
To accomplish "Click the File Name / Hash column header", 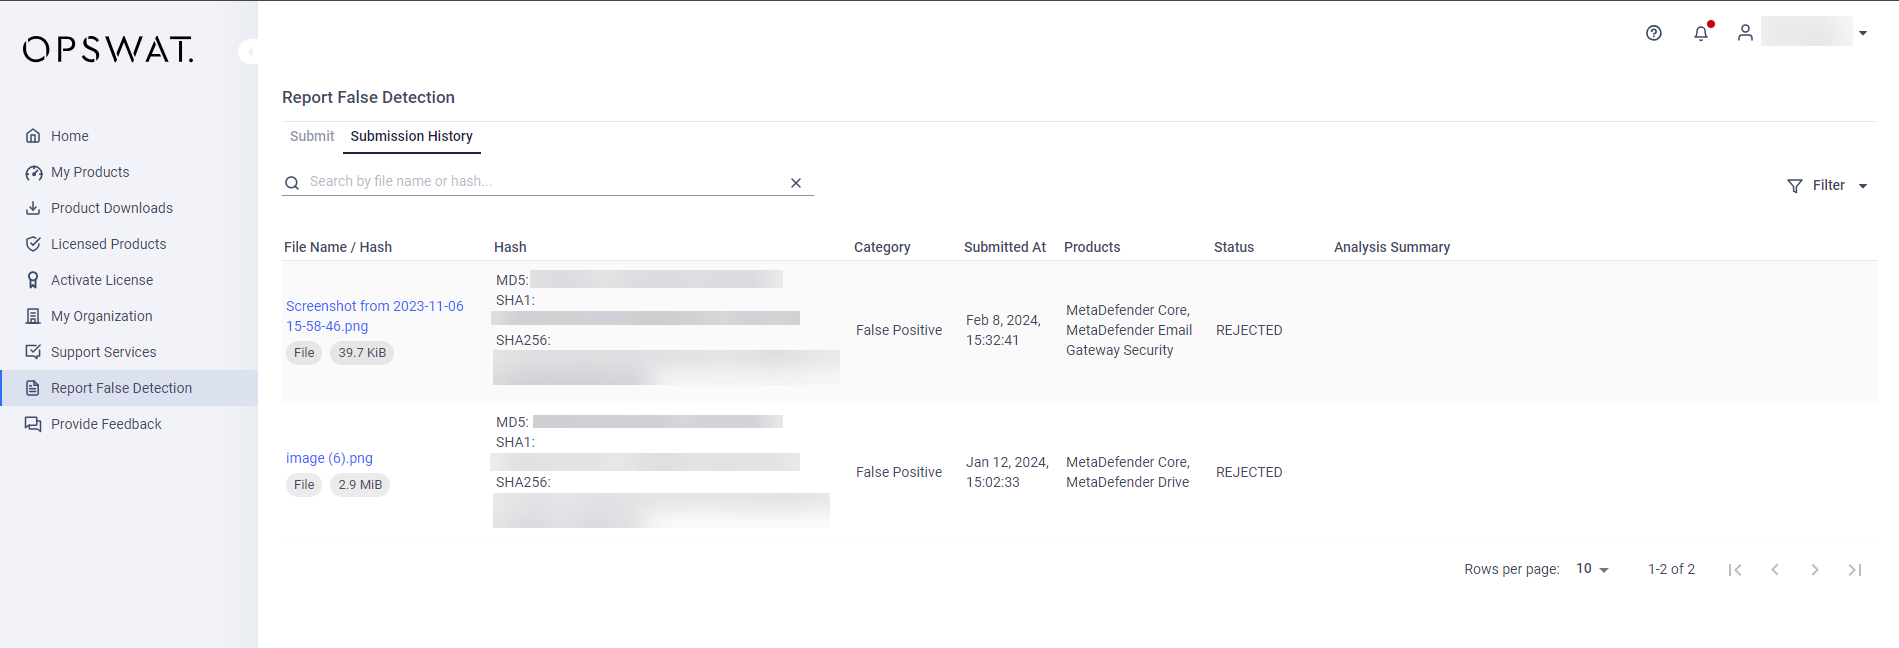I will point(338,247).
